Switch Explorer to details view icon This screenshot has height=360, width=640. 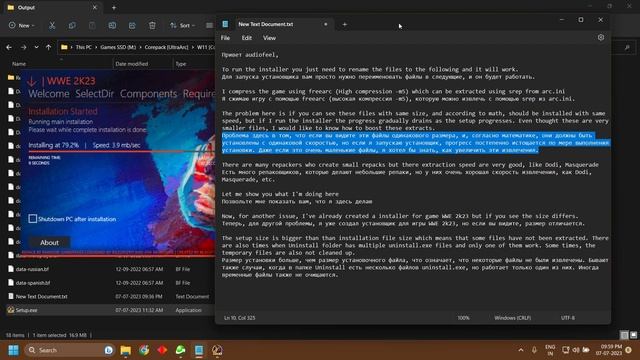tap(624, 335)
